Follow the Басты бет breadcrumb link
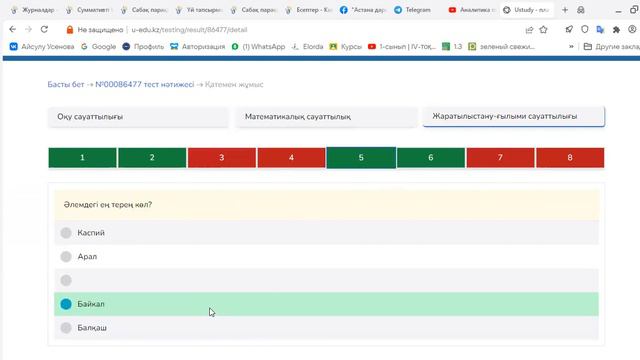The height and width of the screenshot is (360, 640). pyautogui.click(x=66, y=84)
